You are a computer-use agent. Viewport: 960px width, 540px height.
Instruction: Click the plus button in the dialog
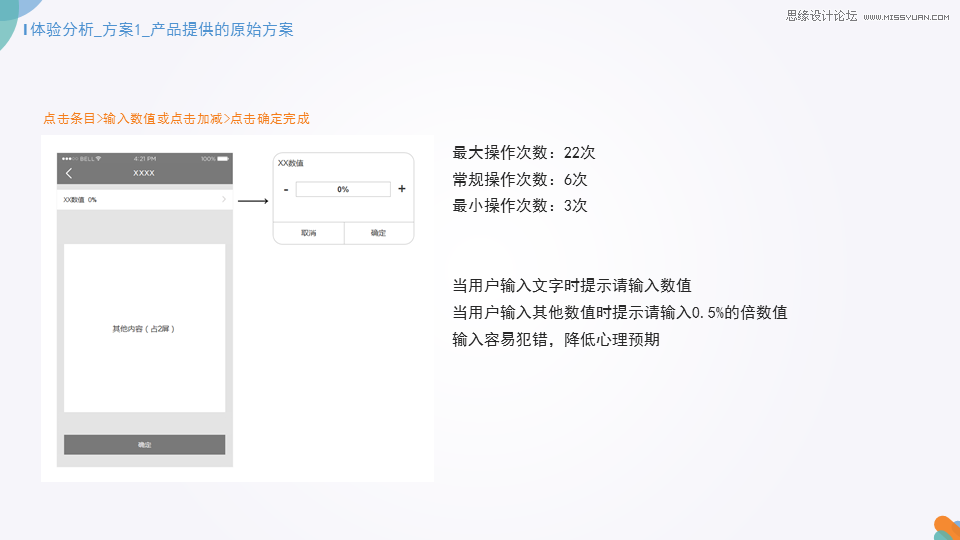point(402,189)
